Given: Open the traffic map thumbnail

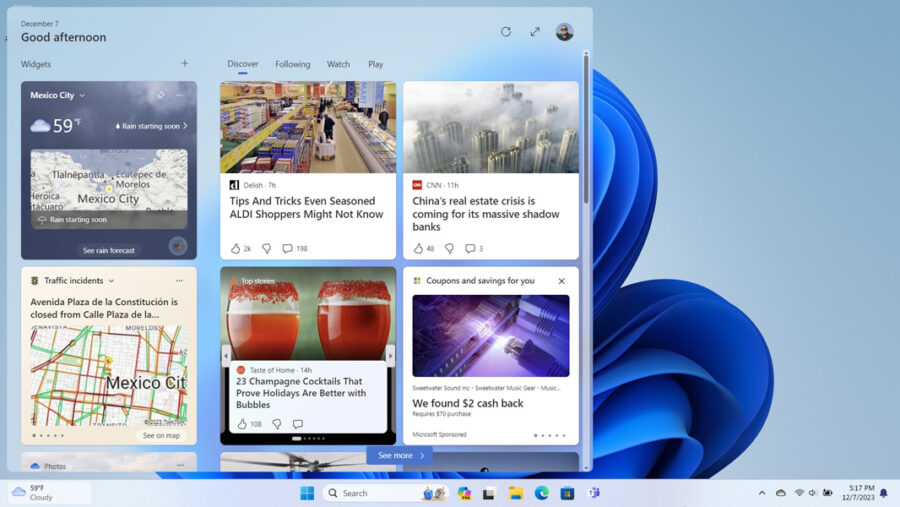Looking at the screenshot, I should (x=109, y=376).
